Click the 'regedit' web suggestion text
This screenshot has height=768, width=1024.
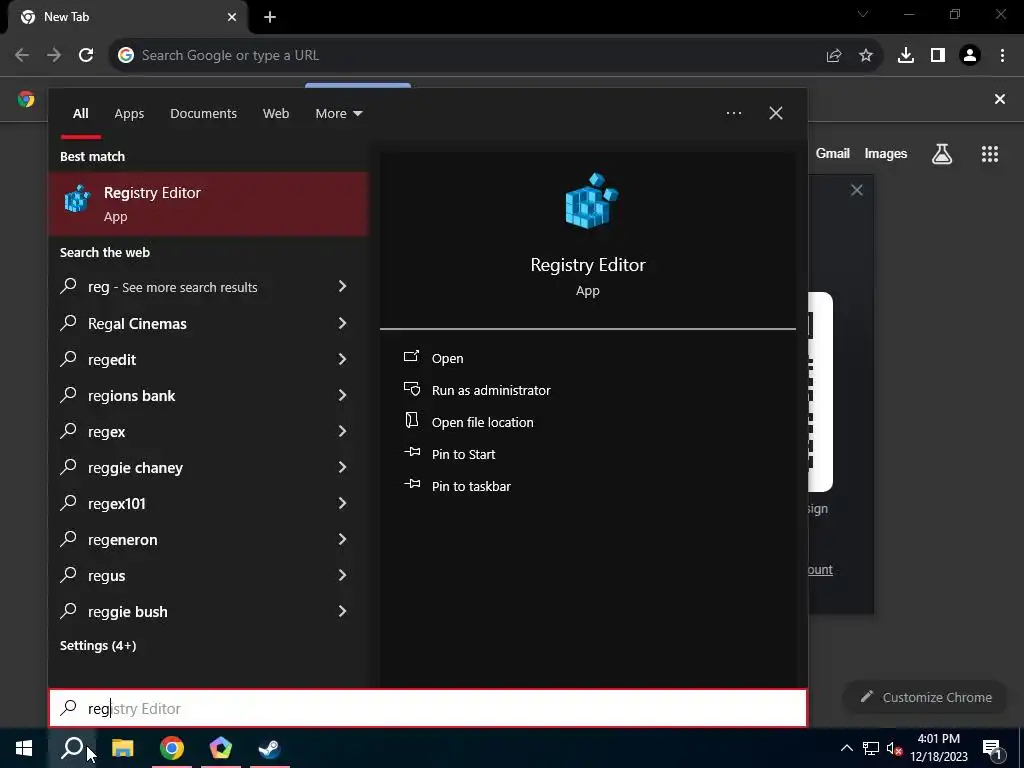[112, 360]
